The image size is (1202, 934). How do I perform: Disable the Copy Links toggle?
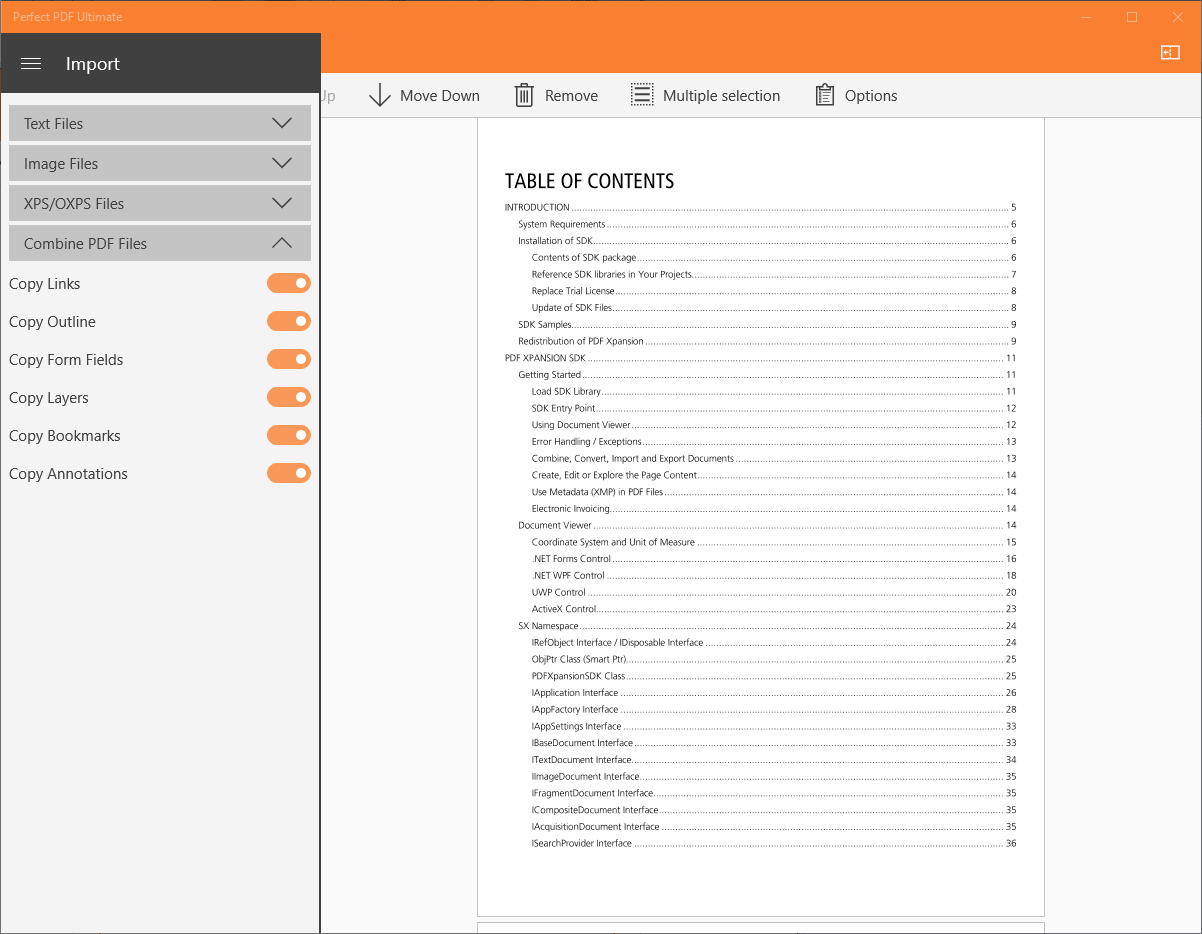(289, 283)
